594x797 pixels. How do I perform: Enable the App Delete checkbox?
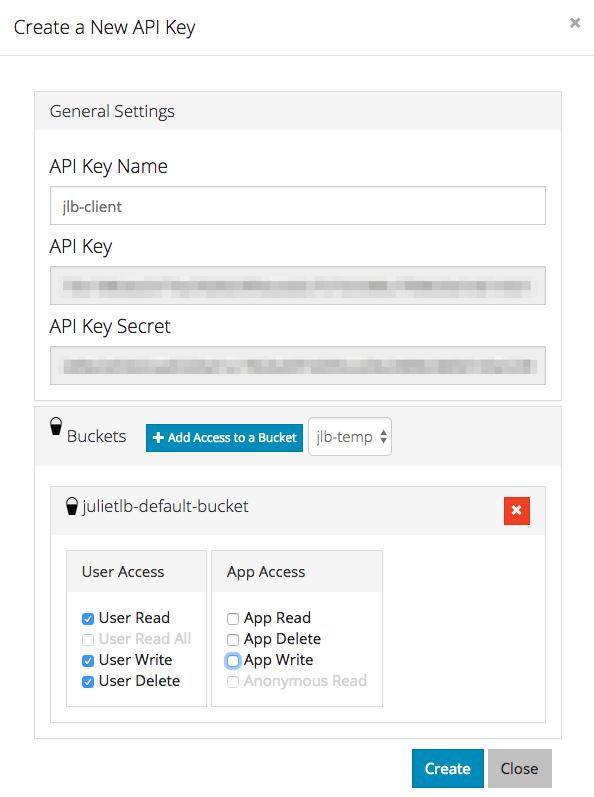pyautogui.click(x=233, y=639)
